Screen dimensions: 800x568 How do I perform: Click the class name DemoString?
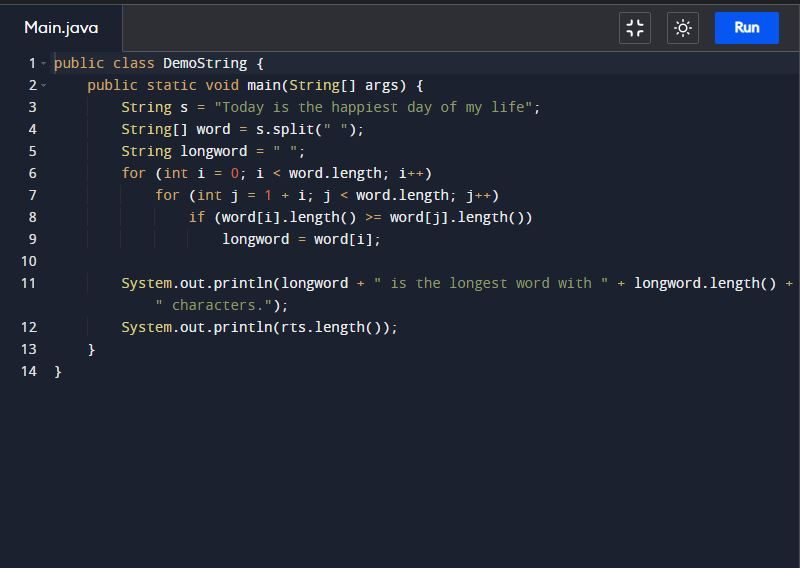[205, 63]
